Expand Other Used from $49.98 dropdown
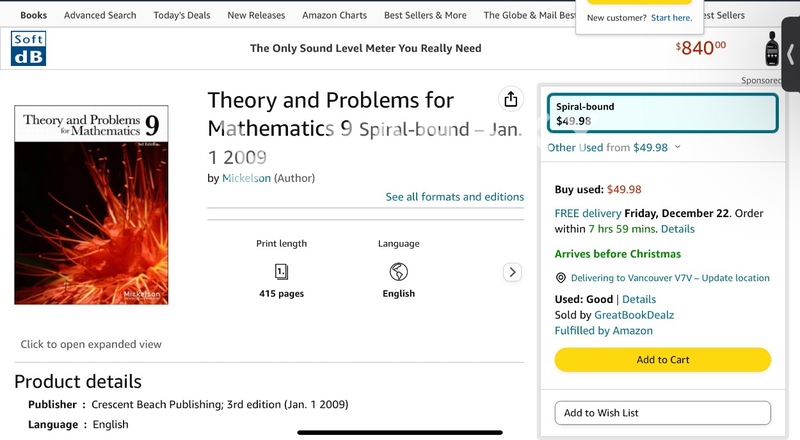This screenshot has width=800, height=440. pos(613,147)
